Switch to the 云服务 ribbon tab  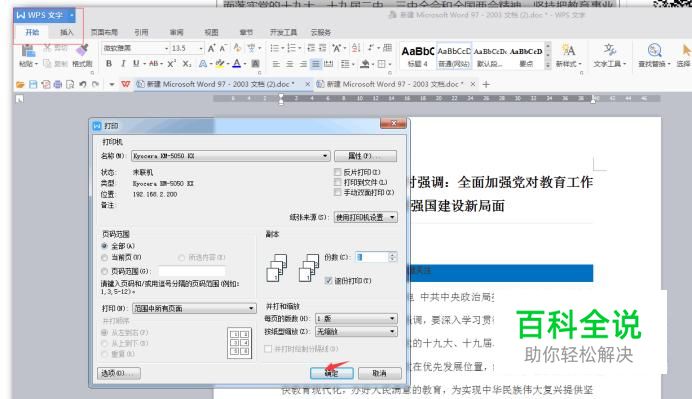(x=321, y=32)
